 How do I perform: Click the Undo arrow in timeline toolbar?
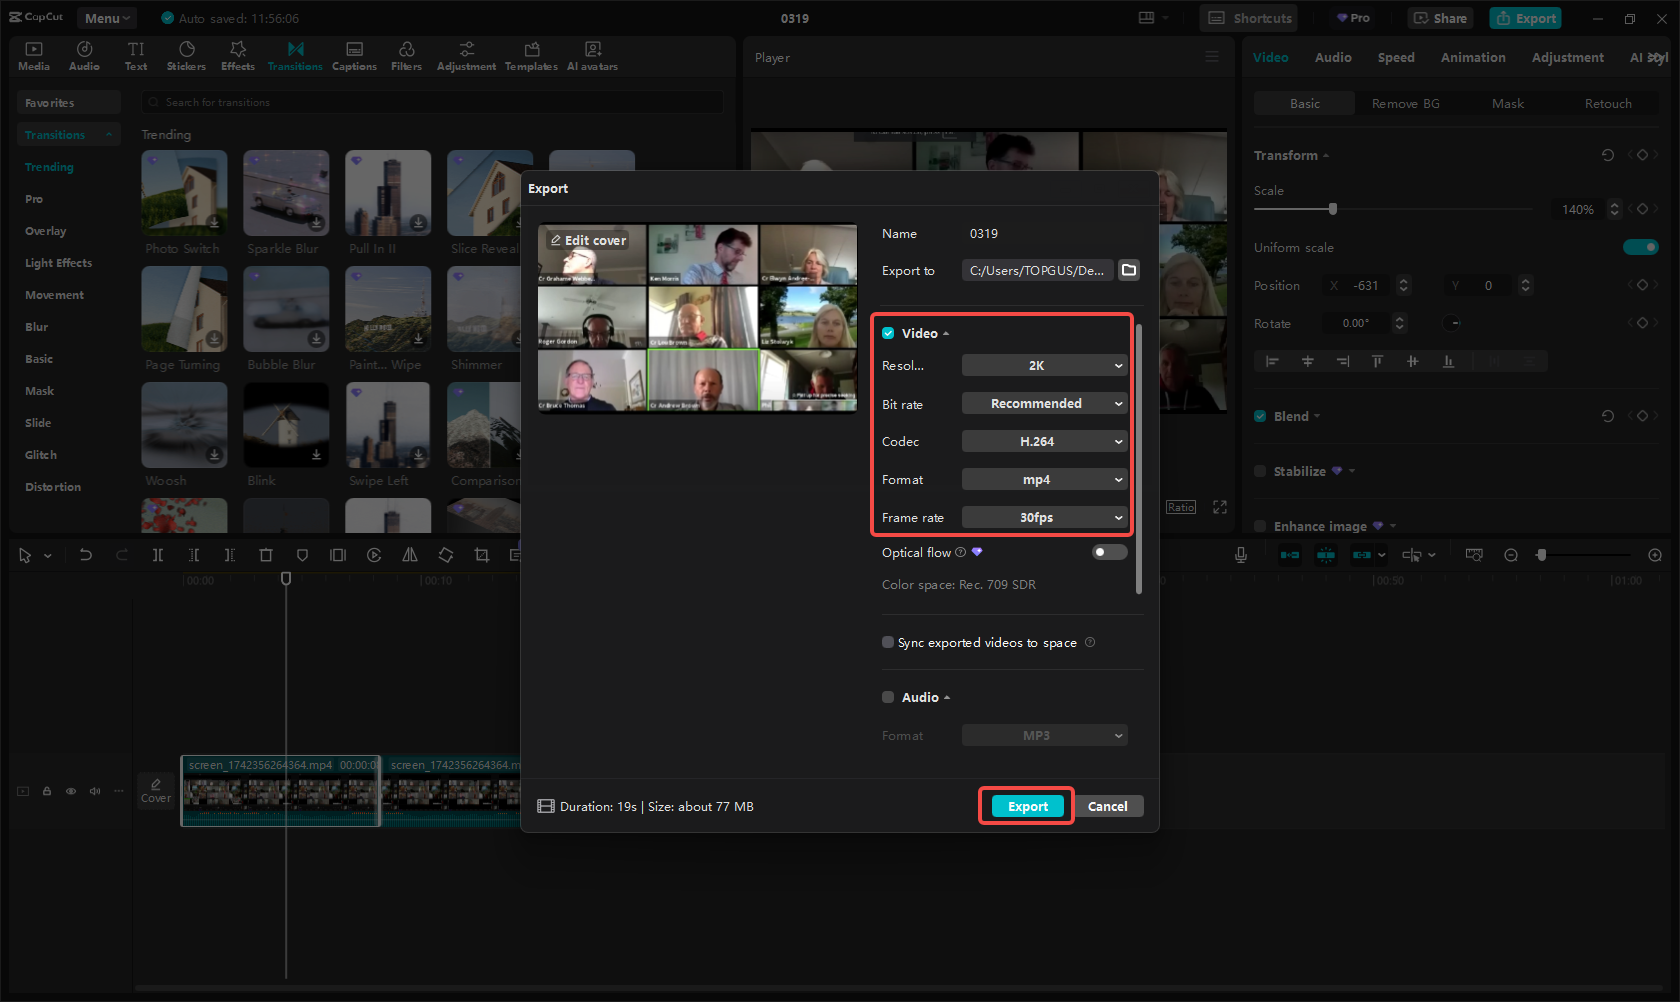point(86,555)
